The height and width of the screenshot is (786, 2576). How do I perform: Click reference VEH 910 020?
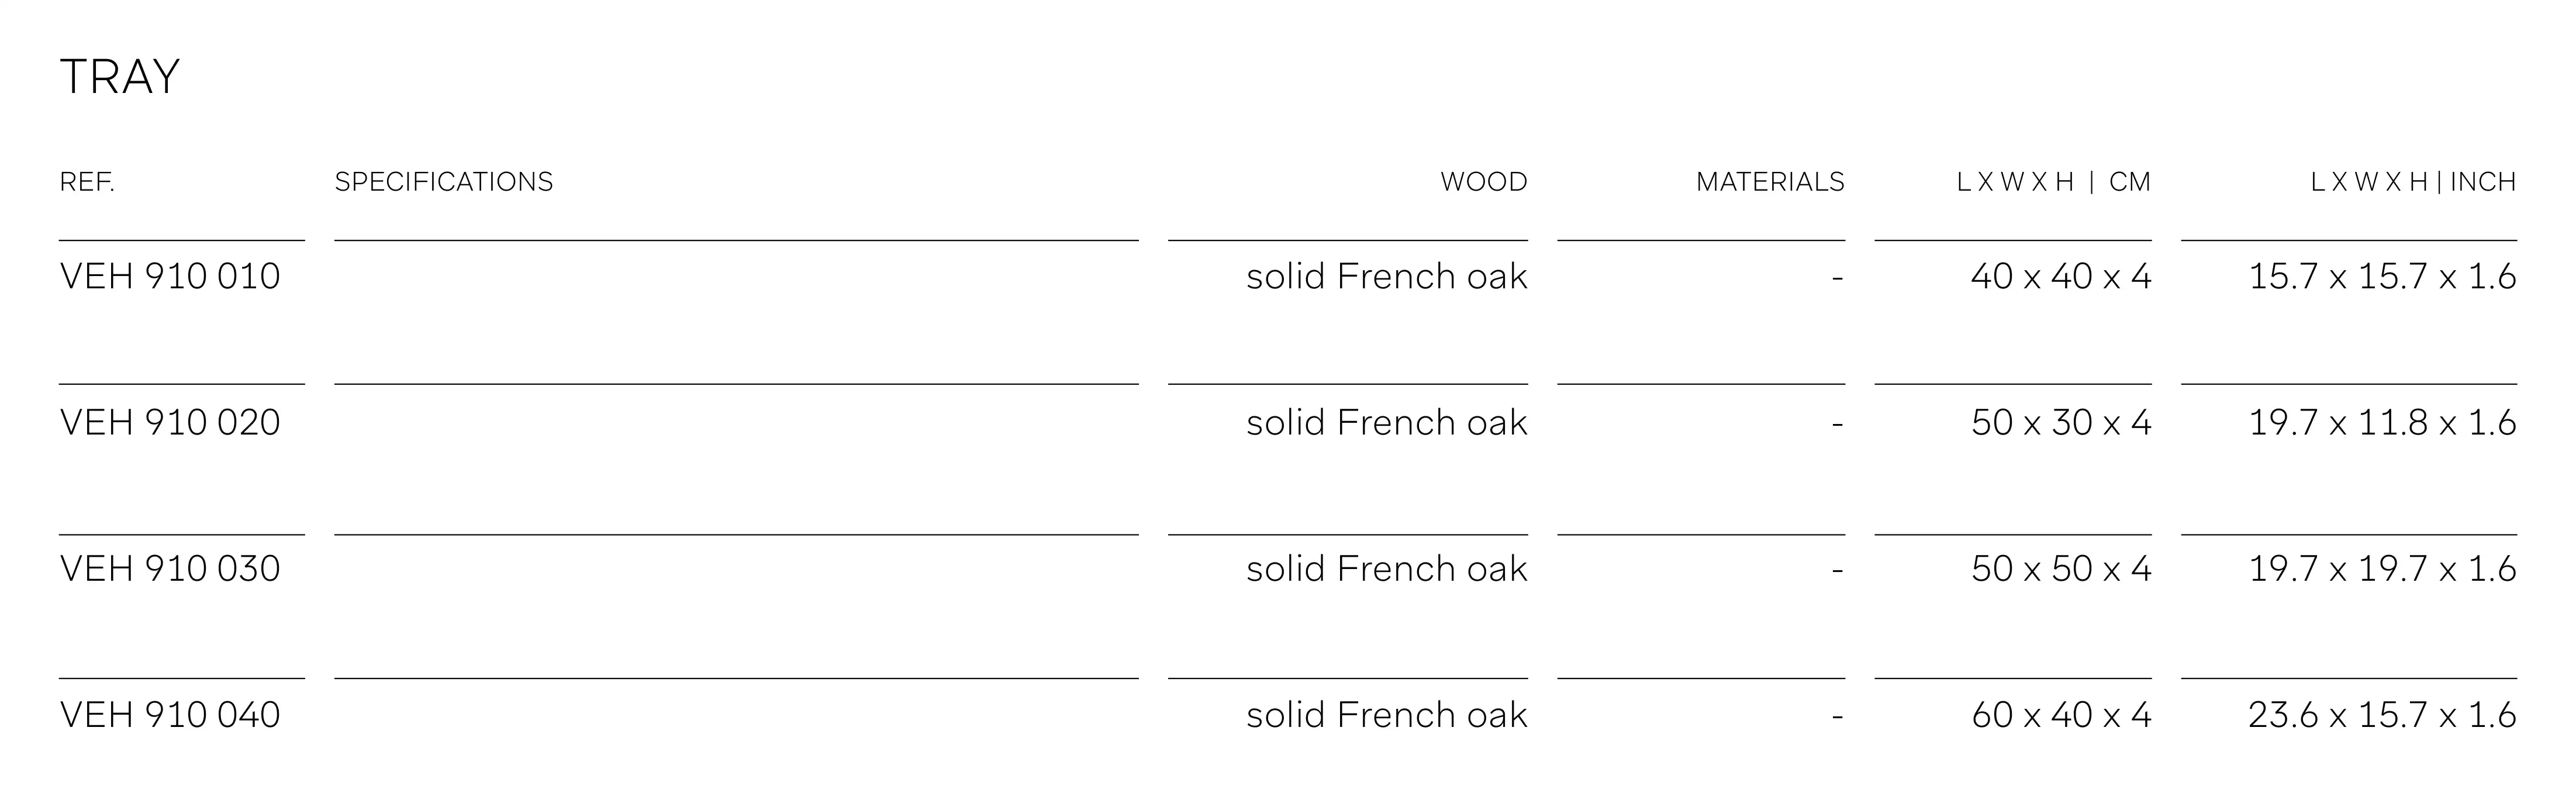[x=170, y=422]
